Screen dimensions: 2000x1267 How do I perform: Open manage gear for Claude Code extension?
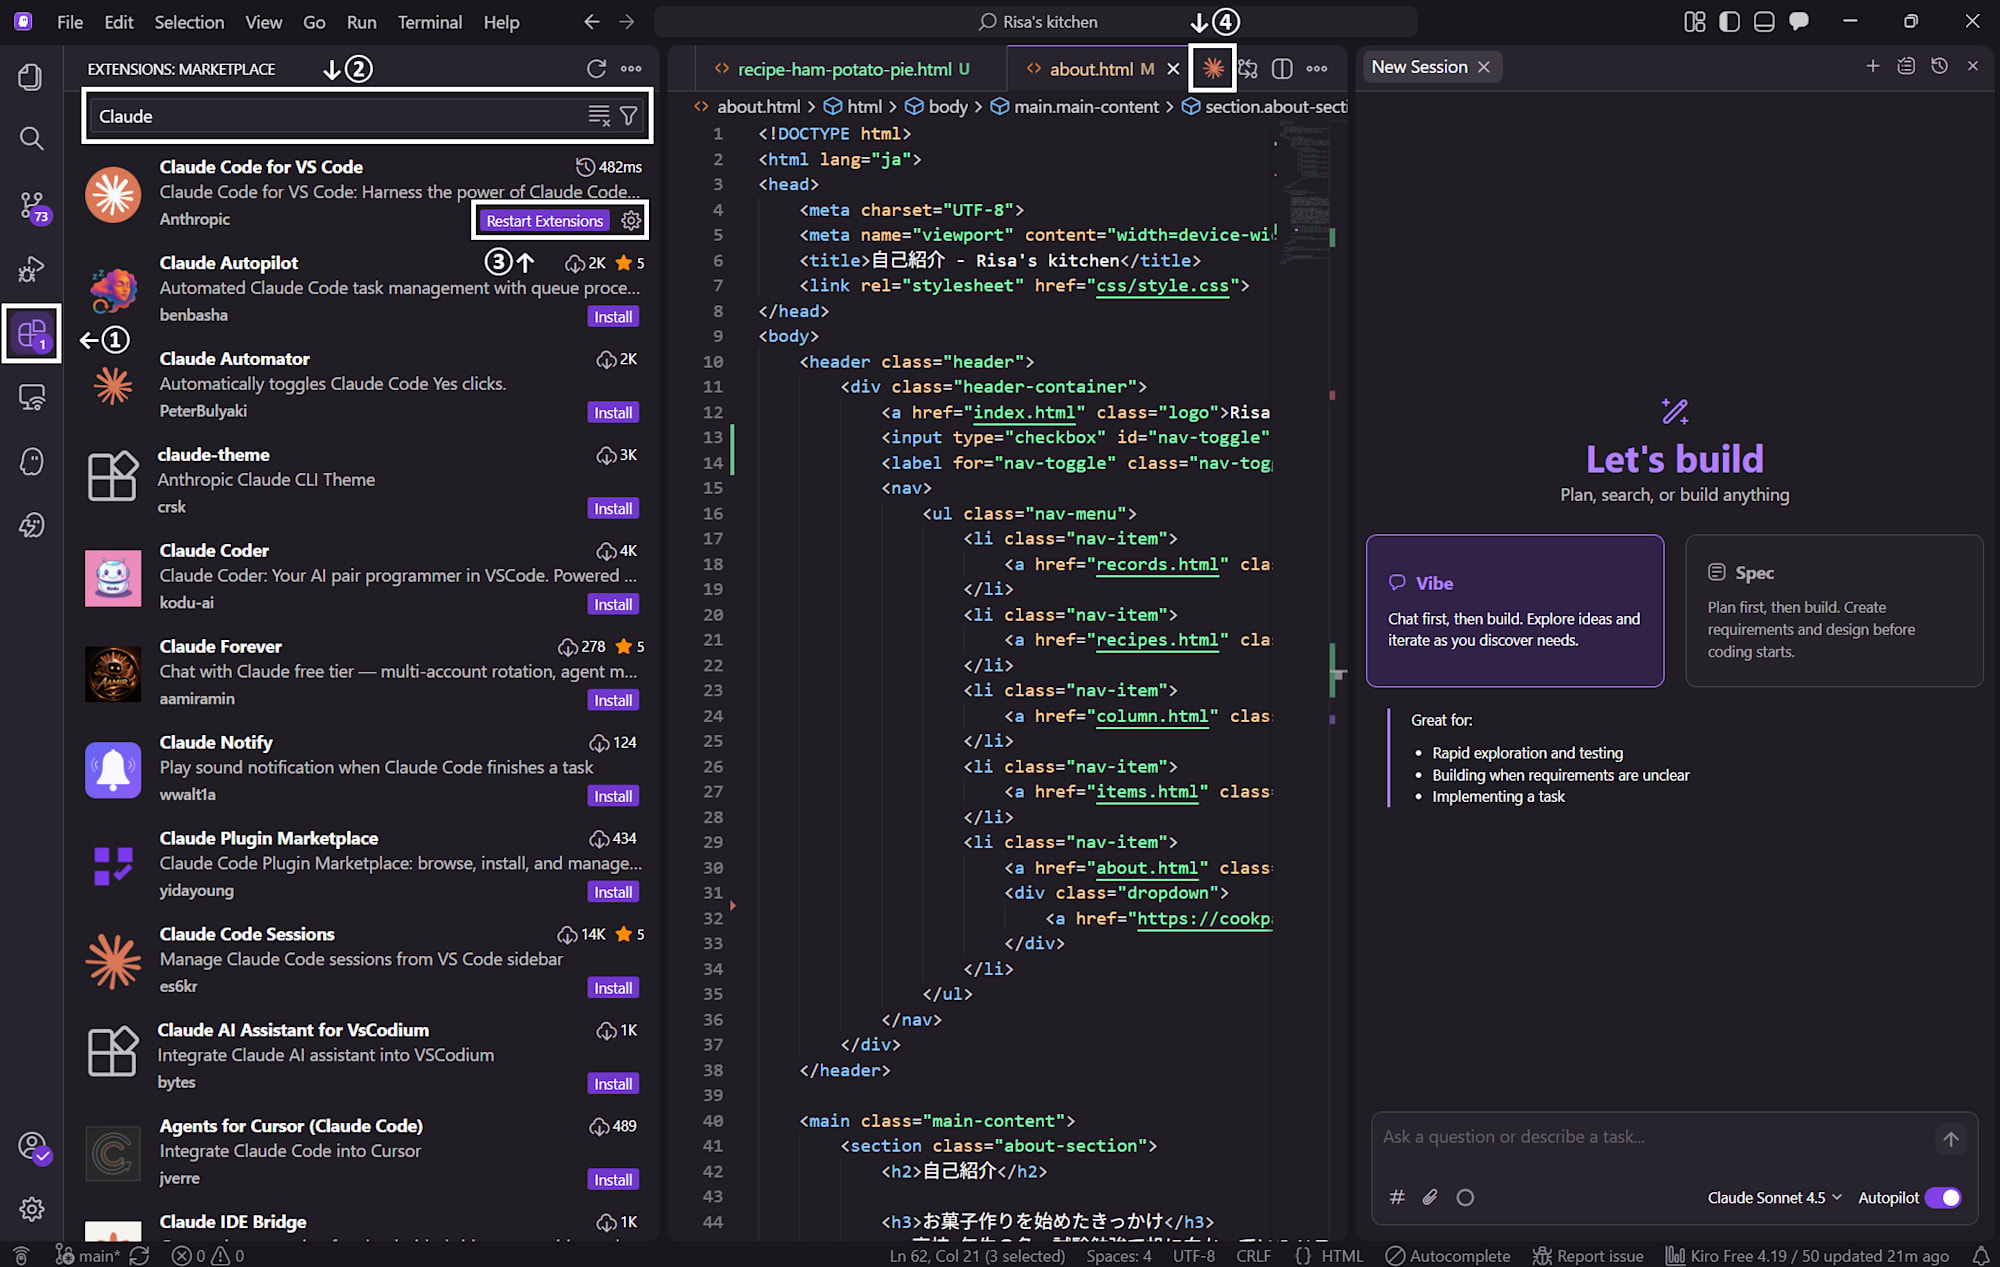pyautogui.click(x=631, y=221)
